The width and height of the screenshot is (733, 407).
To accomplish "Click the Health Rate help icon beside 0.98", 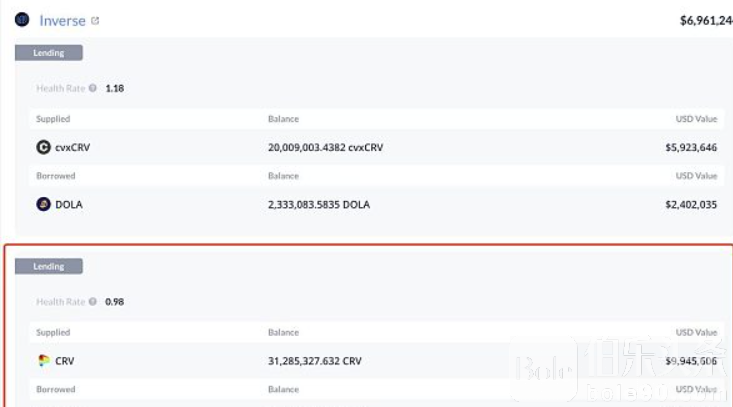I will pyautogui.click(x=93, y=301).
